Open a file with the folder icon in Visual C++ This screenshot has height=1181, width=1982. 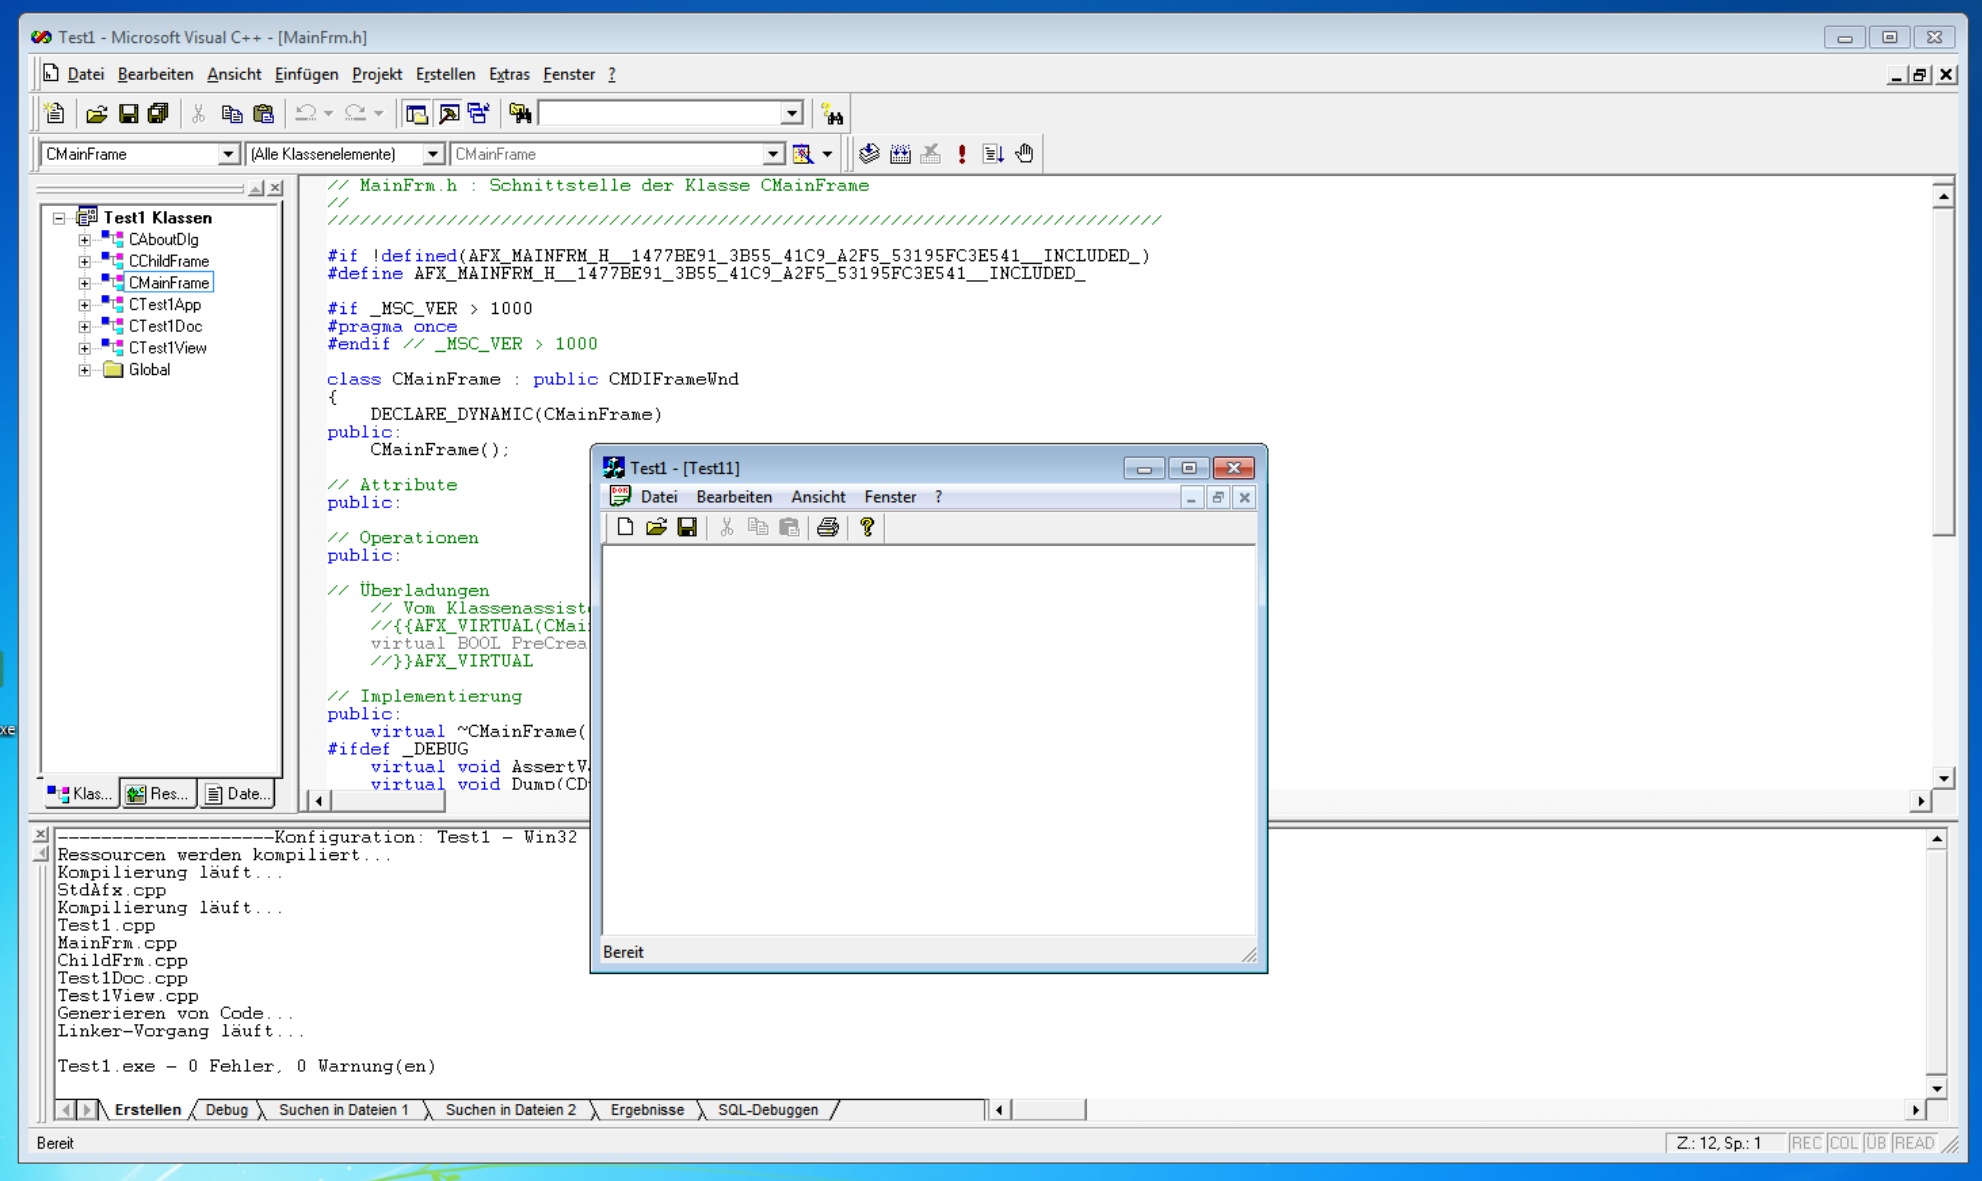[96, 114]
